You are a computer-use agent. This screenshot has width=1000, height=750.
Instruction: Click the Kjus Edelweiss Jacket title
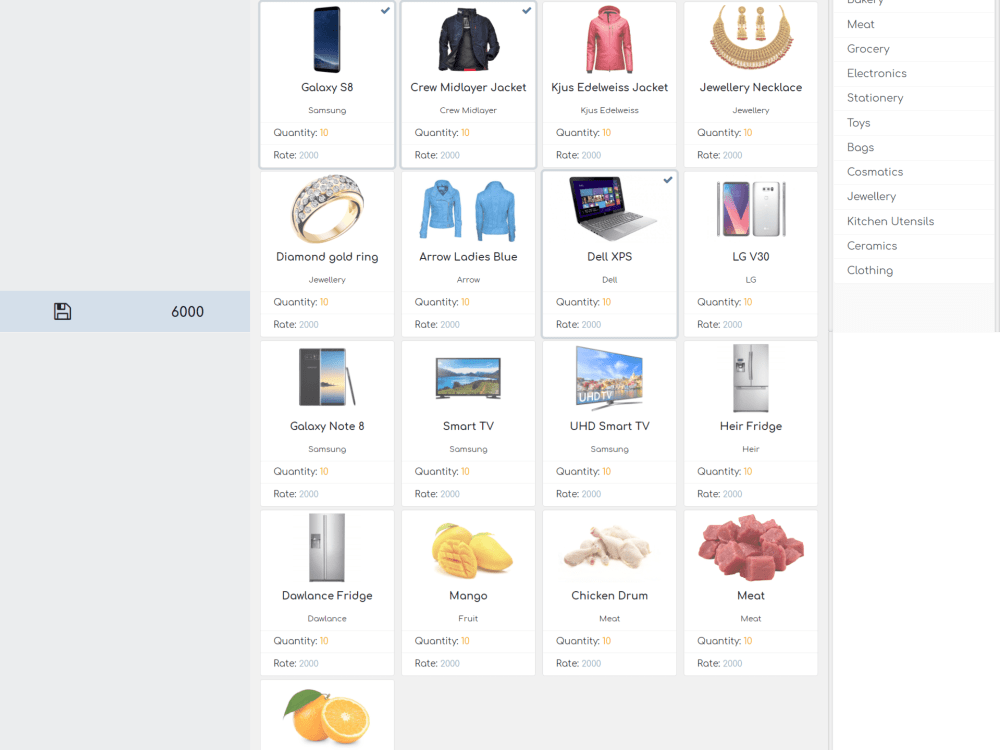click(610, 87)
